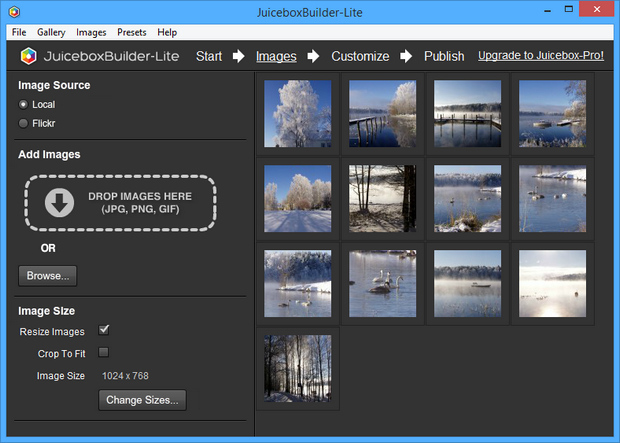Open the Presets menu
Screen dimensions: 620x443
(132, 32)
